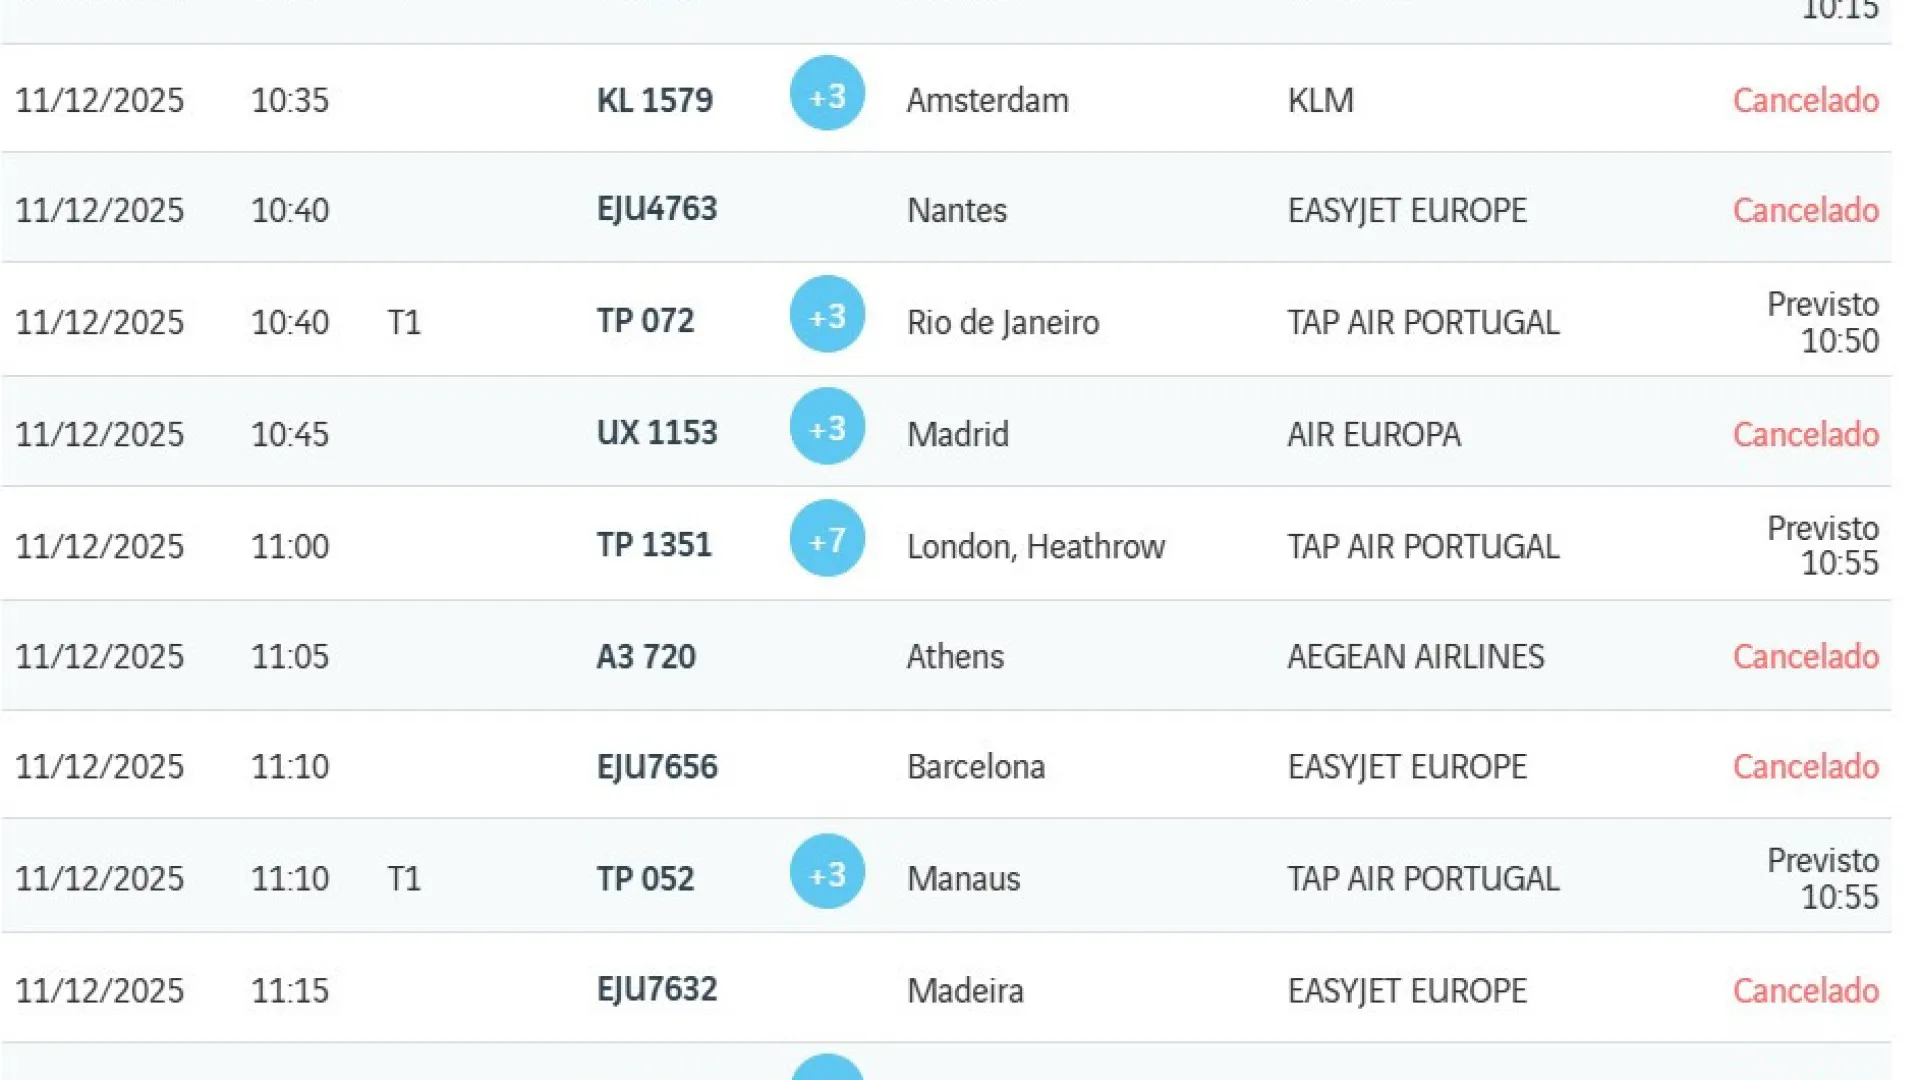Click the Cancelado status for Amsterdam flight

click(x=1805, y=100)
